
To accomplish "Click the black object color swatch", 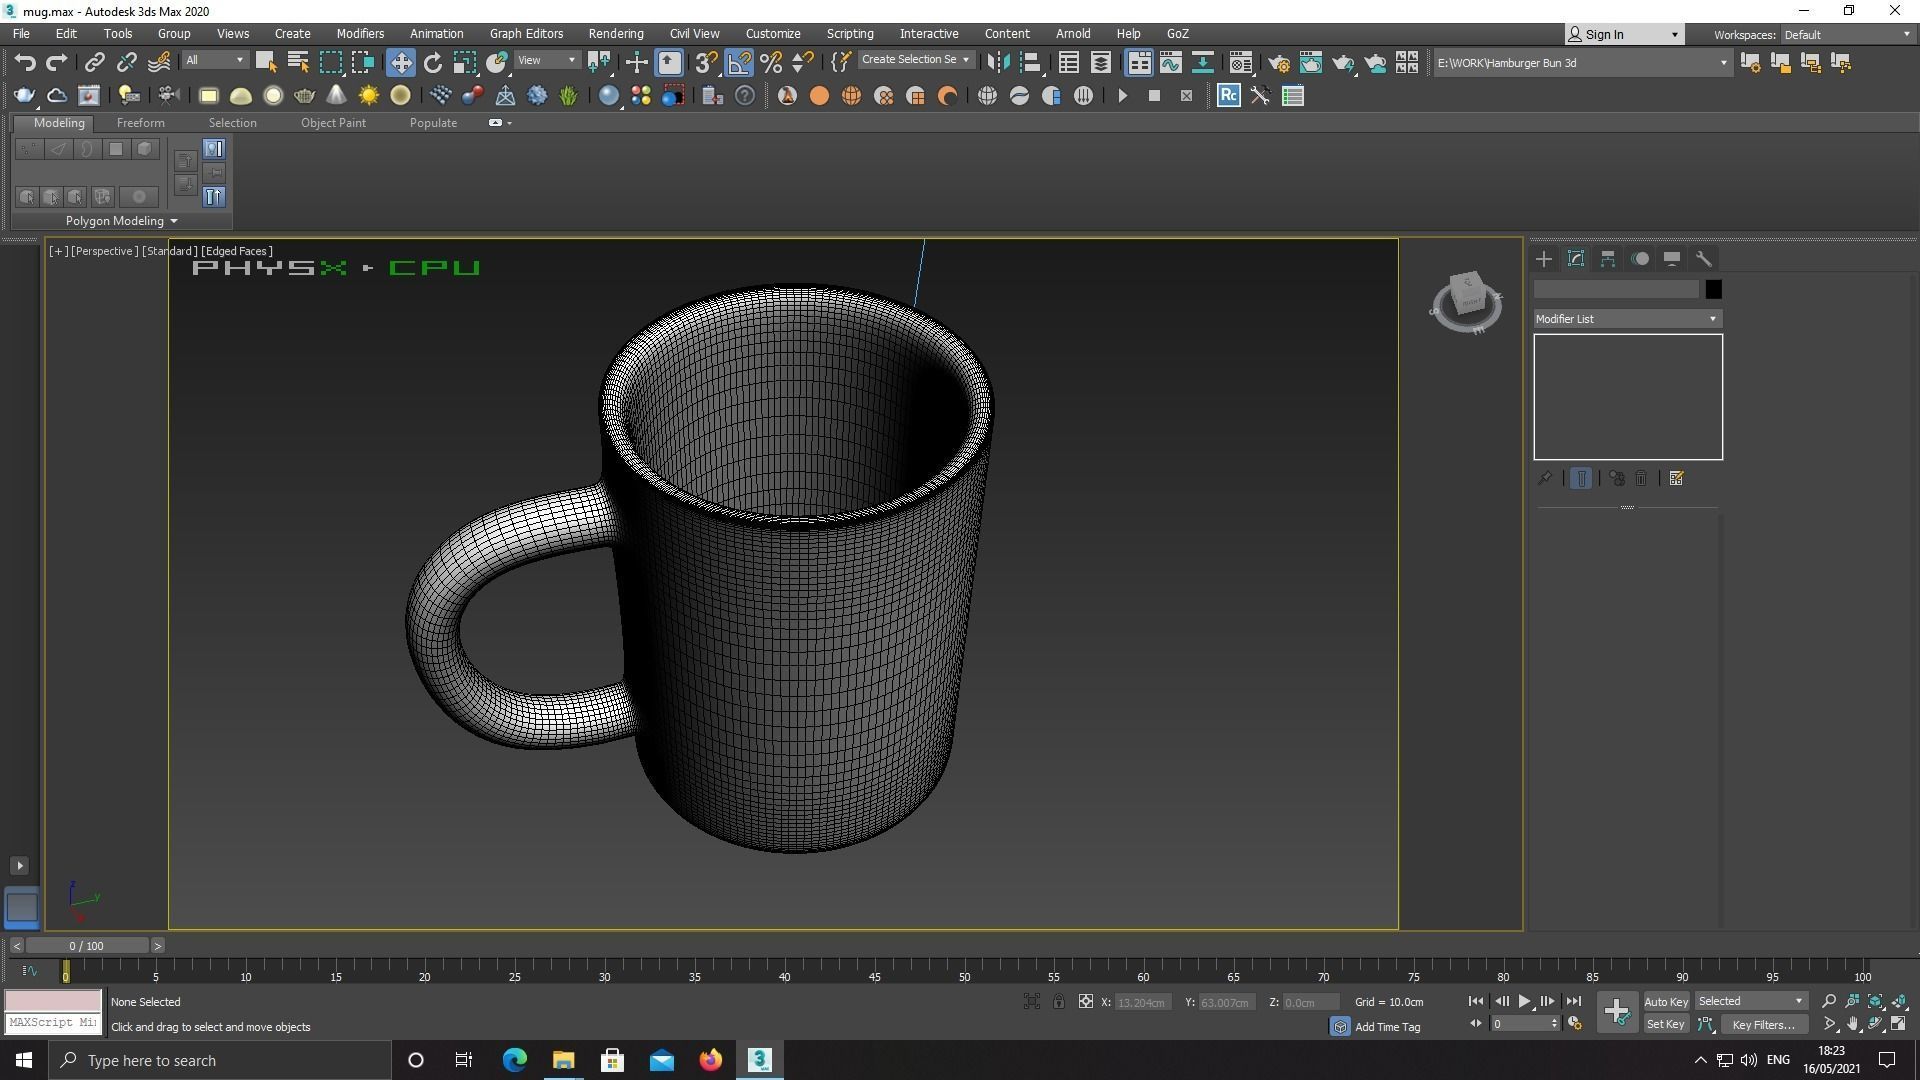I will pyautogui.click(x=1713, y=290).
